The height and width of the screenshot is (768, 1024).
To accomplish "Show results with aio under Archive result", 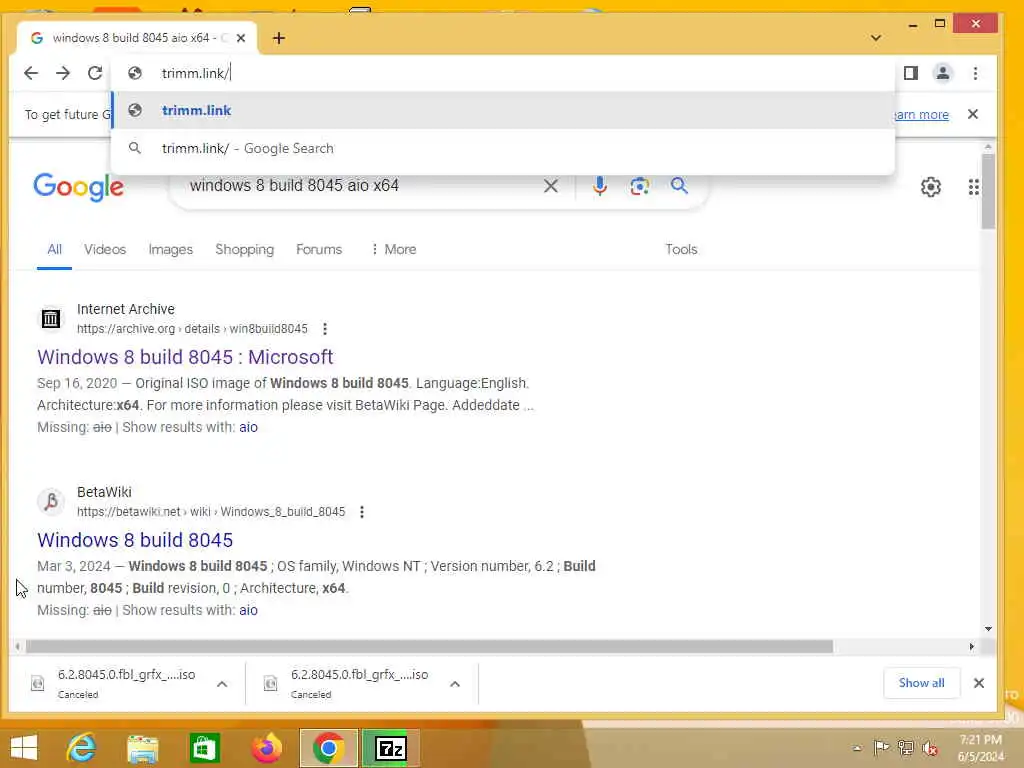I will coord(248,427).
